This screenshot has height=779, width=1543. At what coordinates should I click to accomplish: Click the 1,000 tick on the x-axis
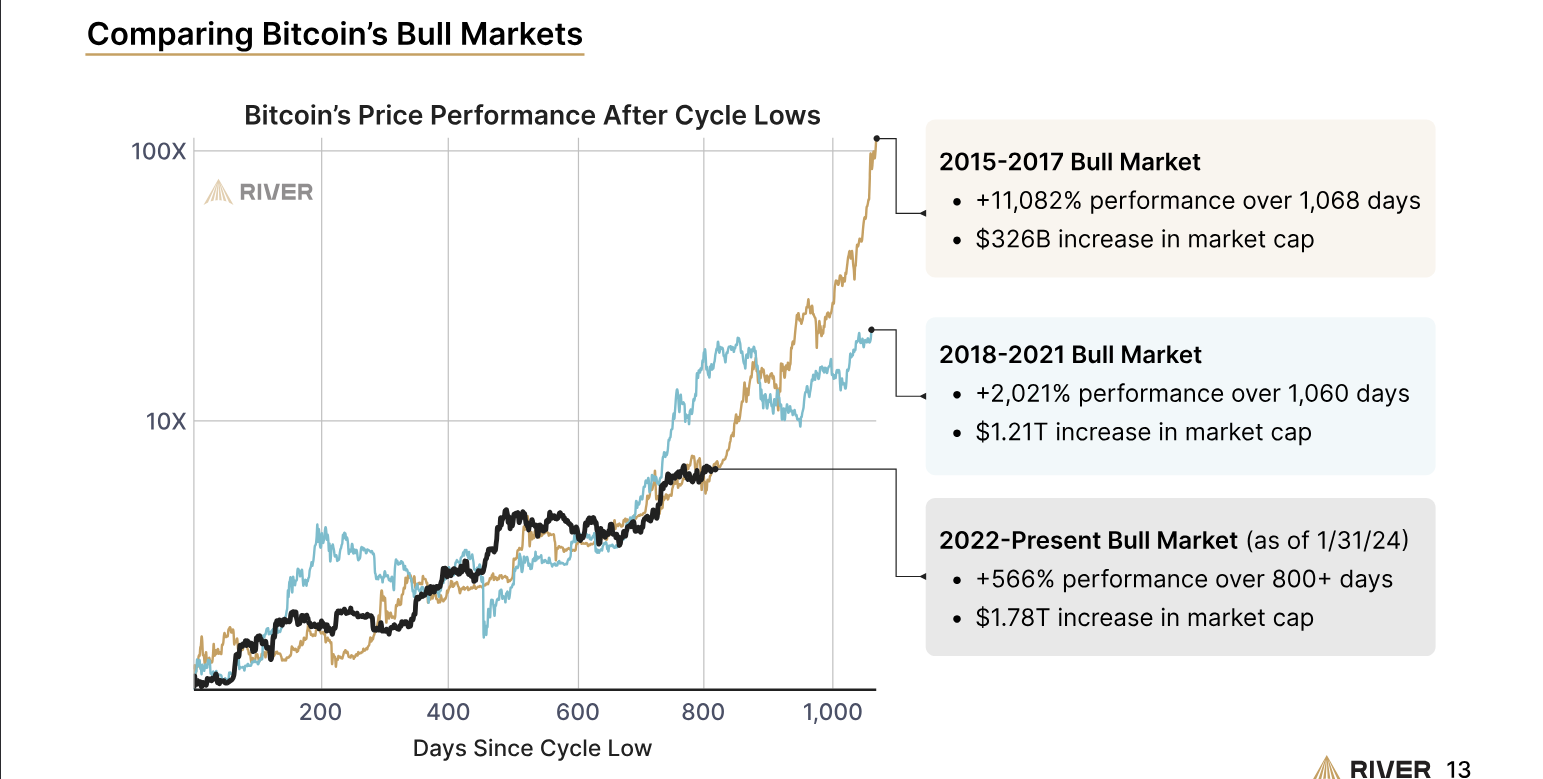tap(832, 712)
